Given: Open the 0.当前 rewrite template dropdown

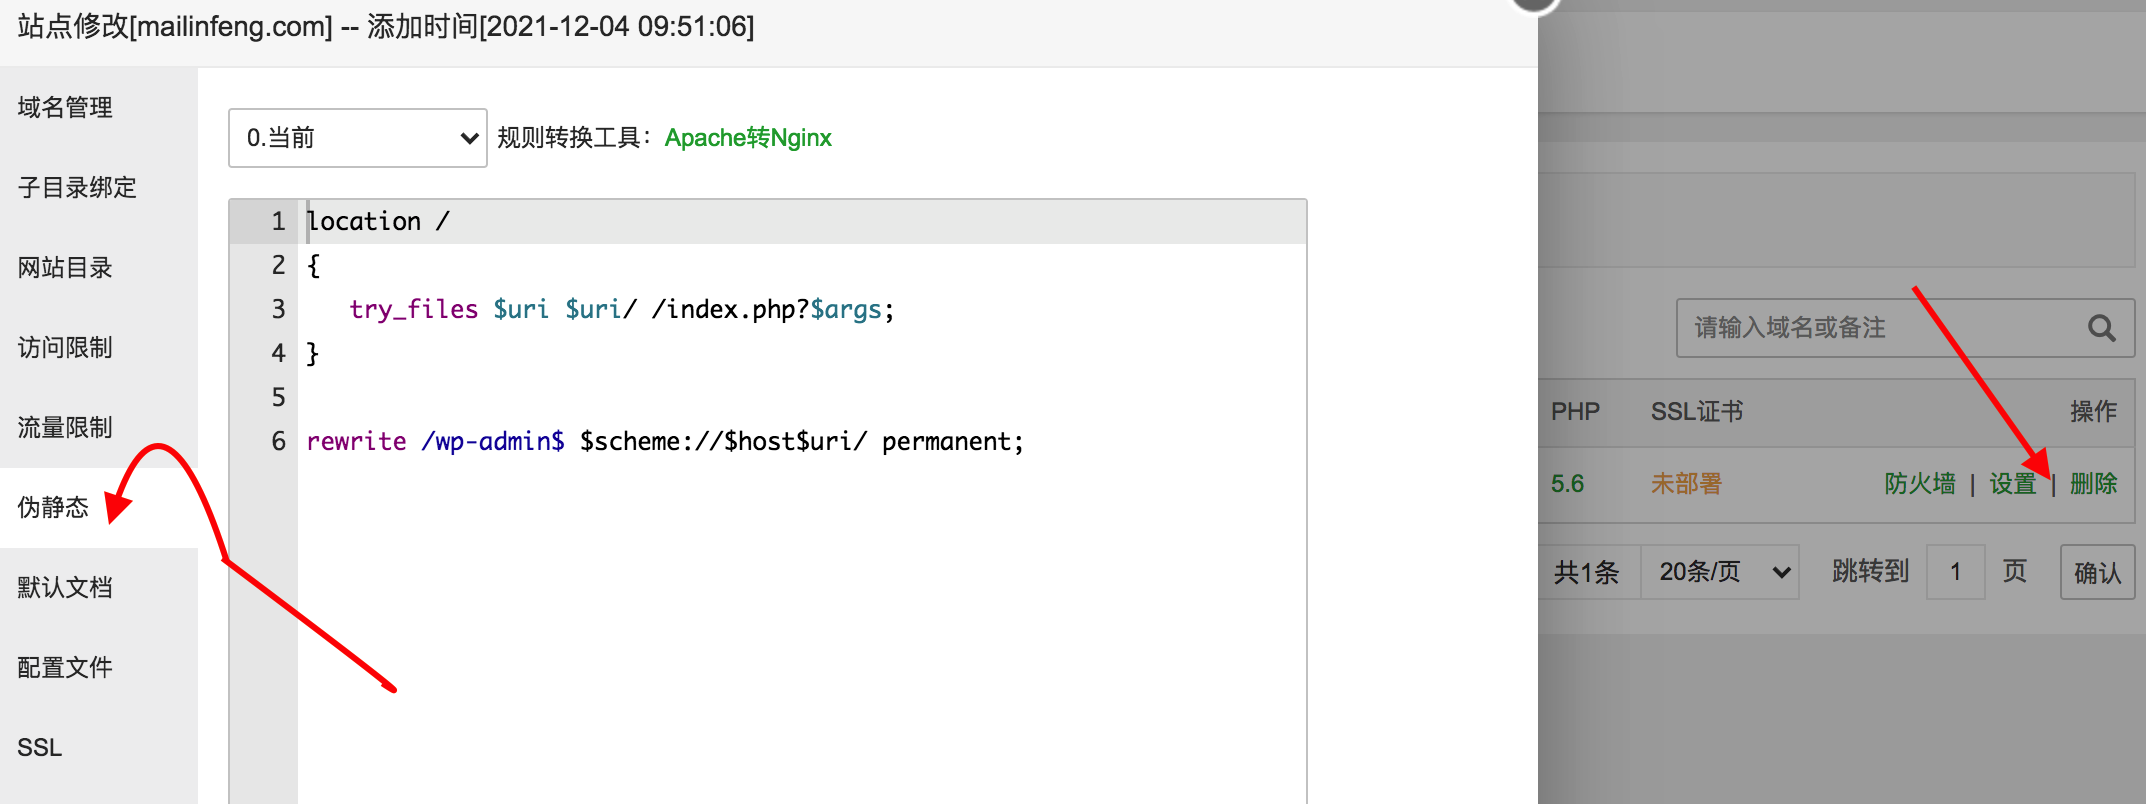Looking at the screenshot, I should coord(357,138).
